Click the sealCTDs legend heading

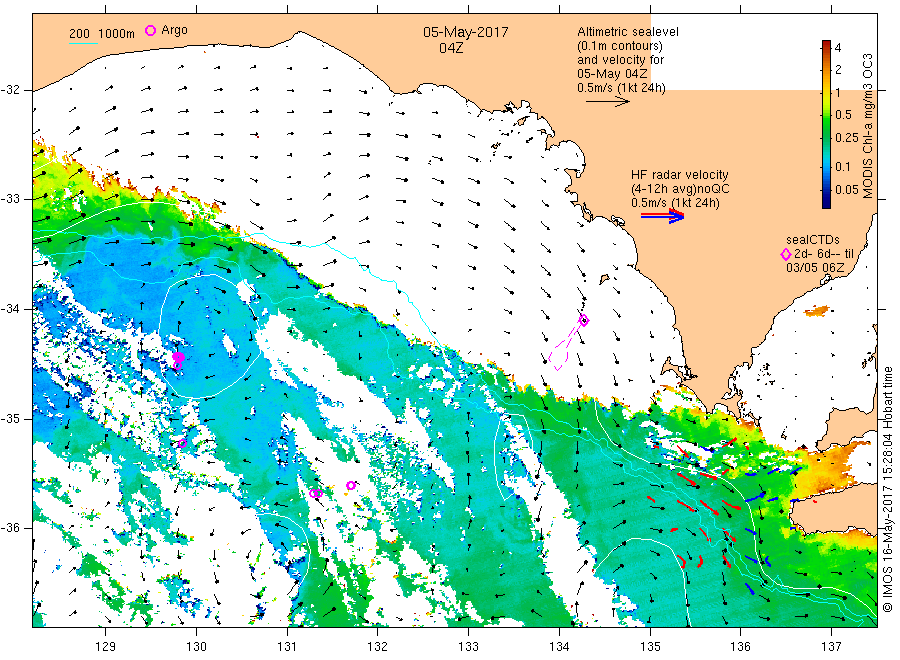coord(813,240)
